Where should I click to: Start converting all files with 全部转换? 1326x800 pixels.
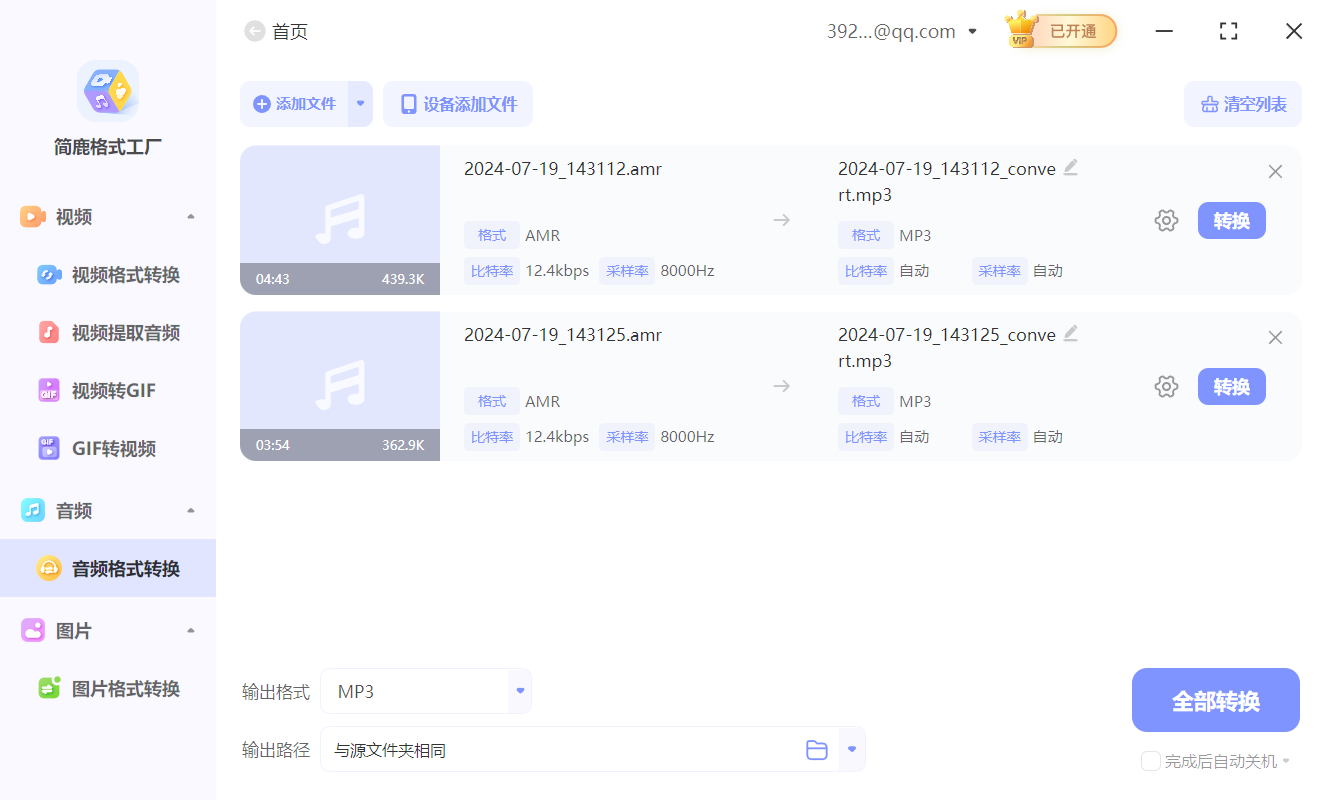[x=1215, y=700]
